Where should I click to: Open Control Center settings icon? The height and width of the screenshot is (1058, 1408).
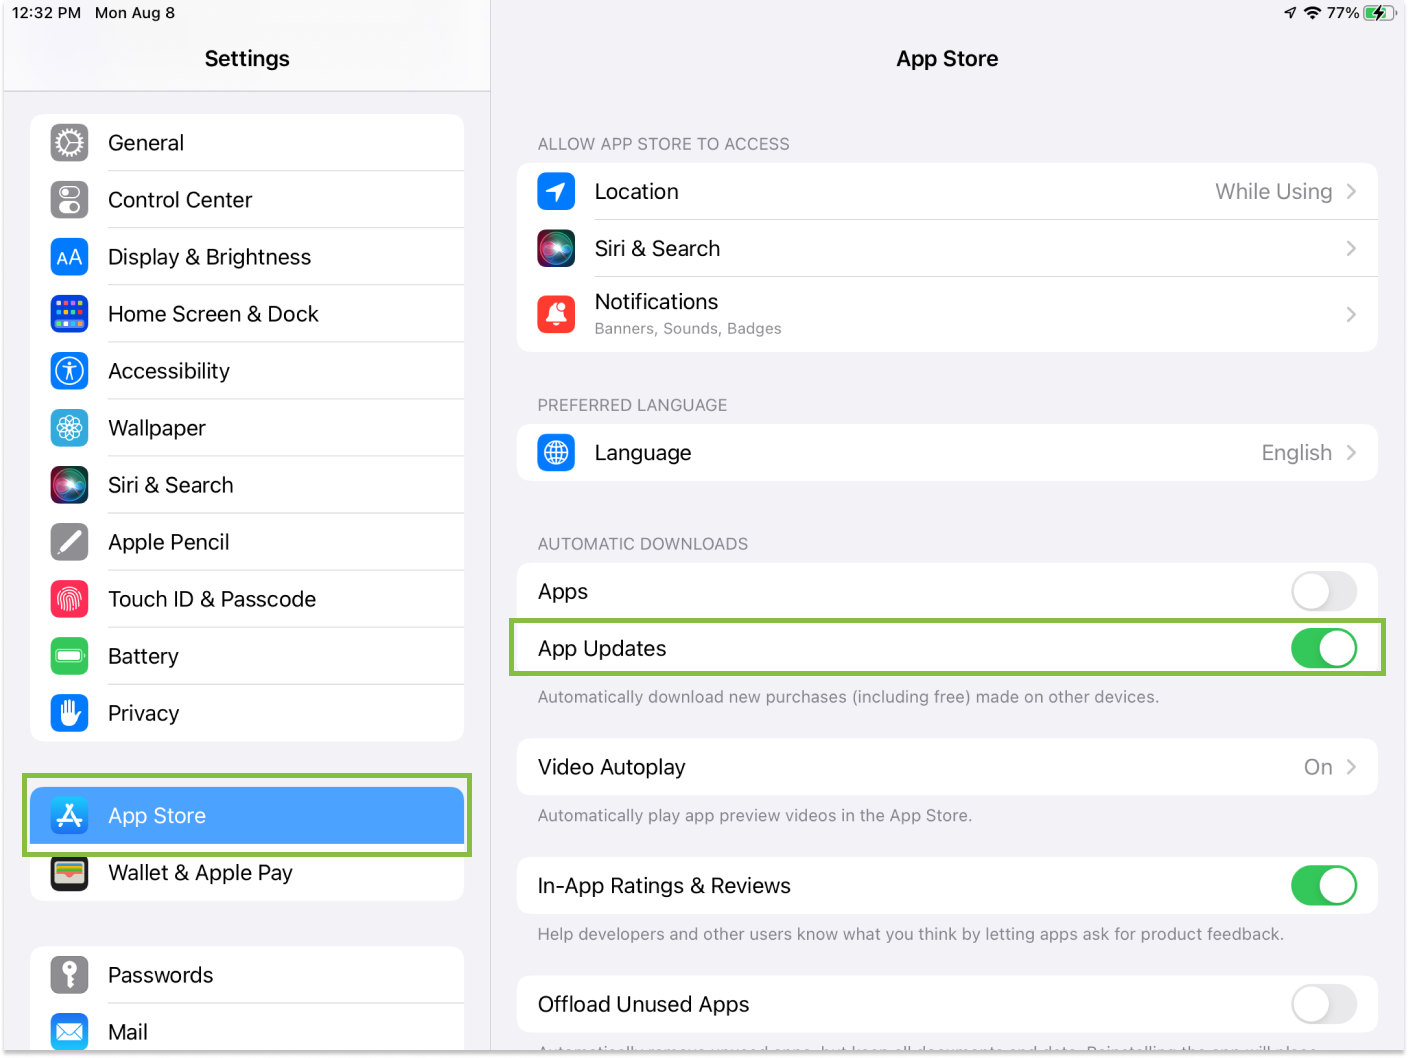pos(69,200)
